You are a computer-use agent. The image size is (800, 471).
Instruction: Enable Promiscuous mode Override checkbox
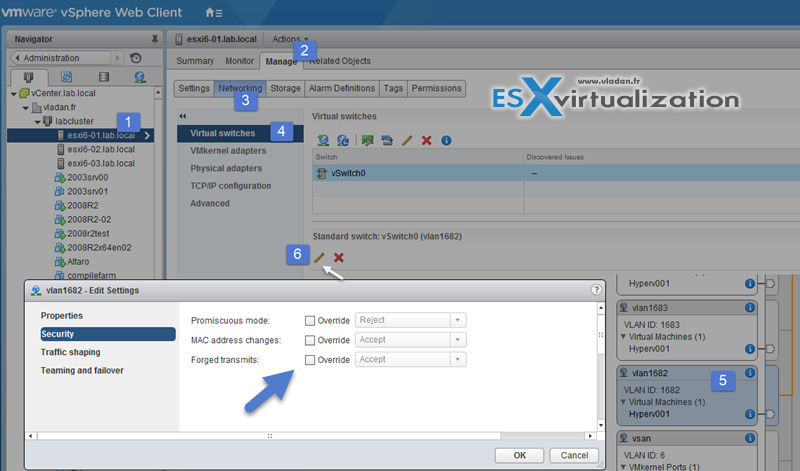pyautogui.click(x=310, y=320)
